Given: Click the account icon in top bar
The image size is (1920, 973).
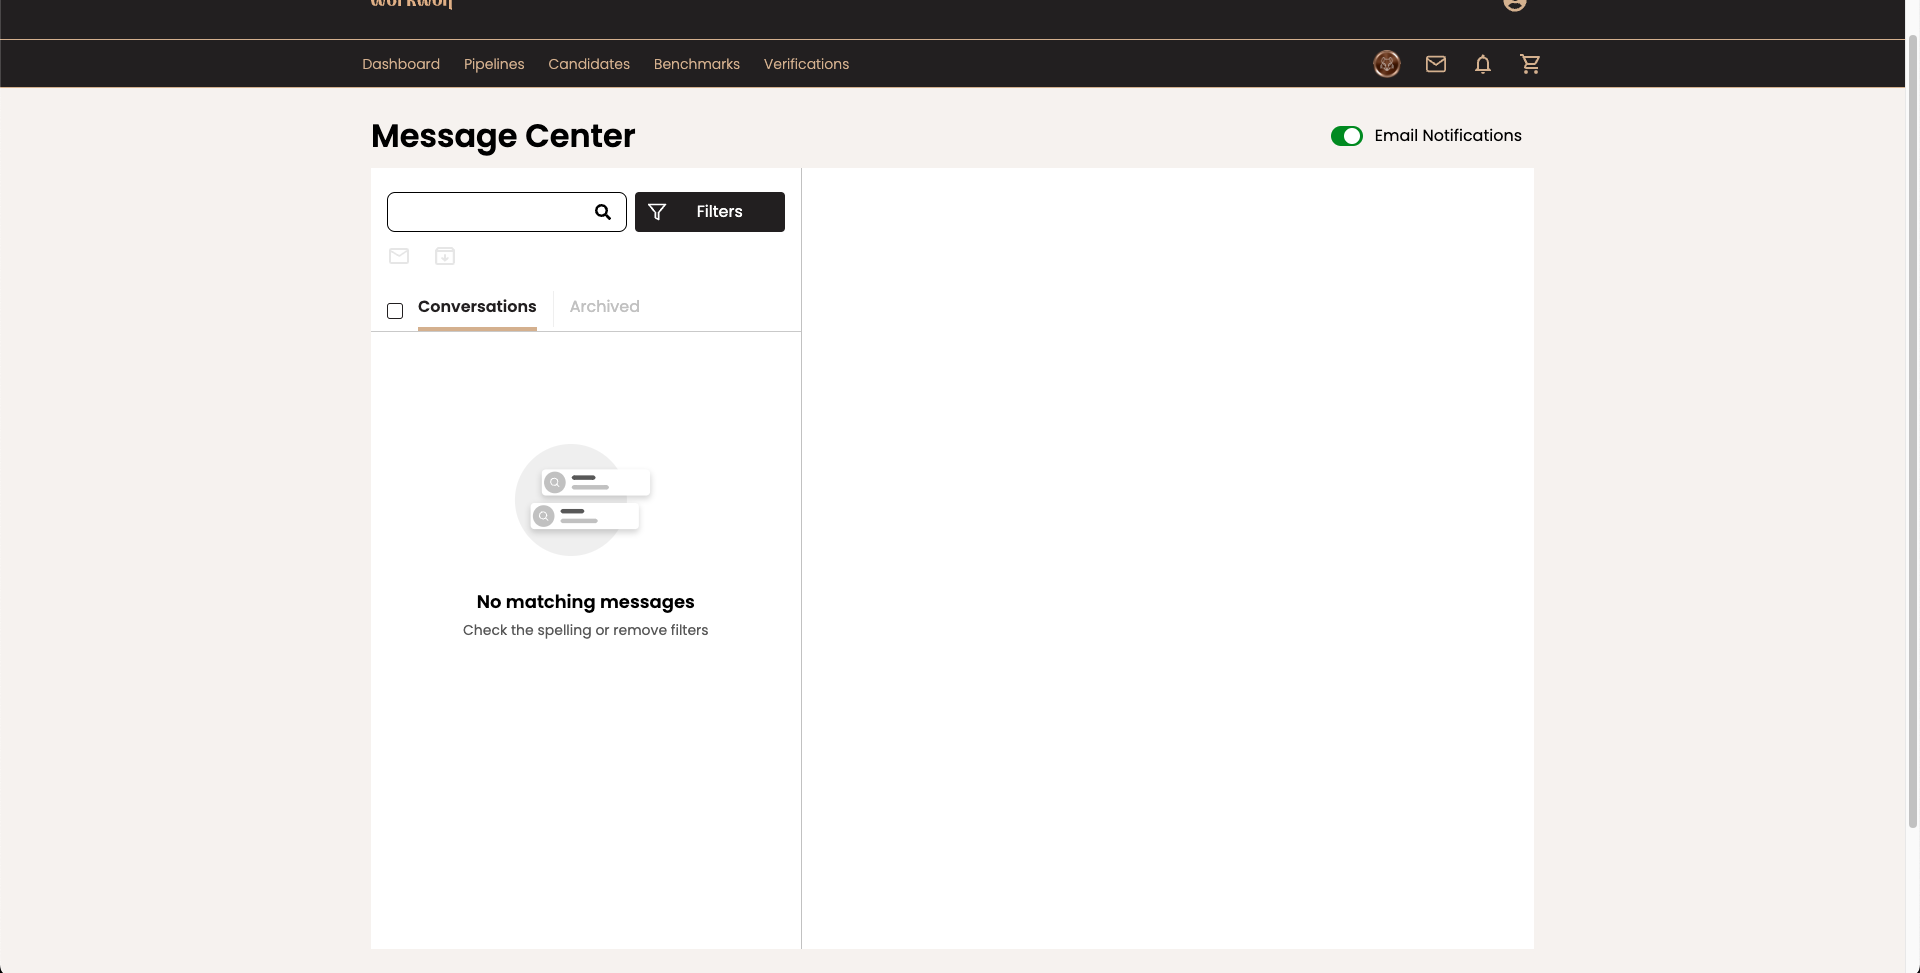Looking at the screenshot, I should point(1514,4).
